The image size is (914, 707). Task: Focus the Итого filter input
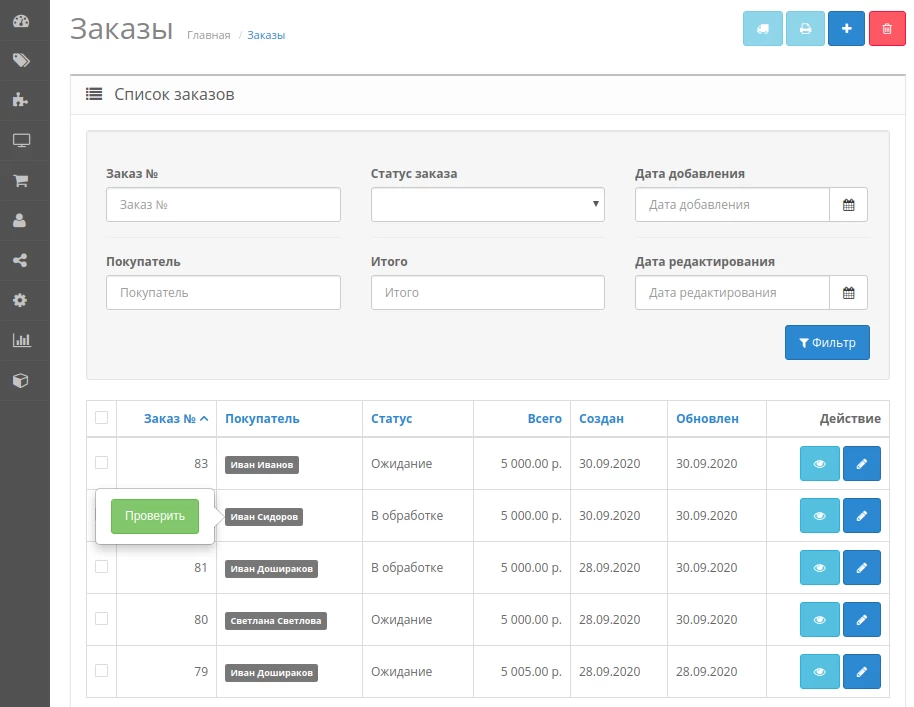[x=487, y=293]
